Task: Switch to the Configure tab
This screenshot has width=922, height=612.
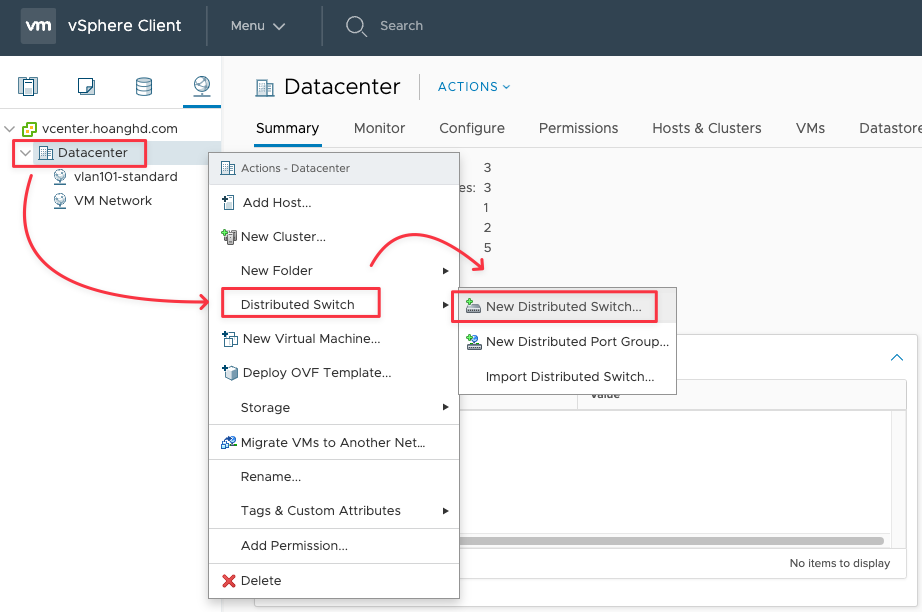Action: 472,128
